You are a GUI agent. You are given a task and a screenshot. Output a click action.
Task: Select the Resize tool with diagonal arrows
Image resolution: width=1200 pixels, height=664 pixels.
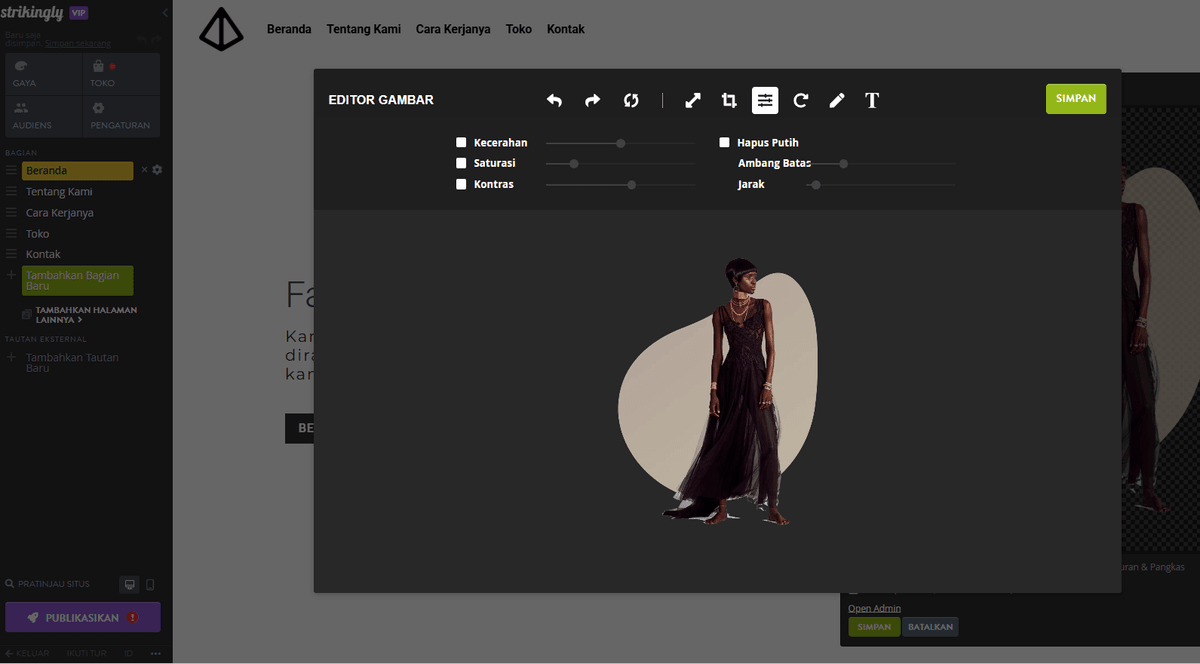point(692,100)
